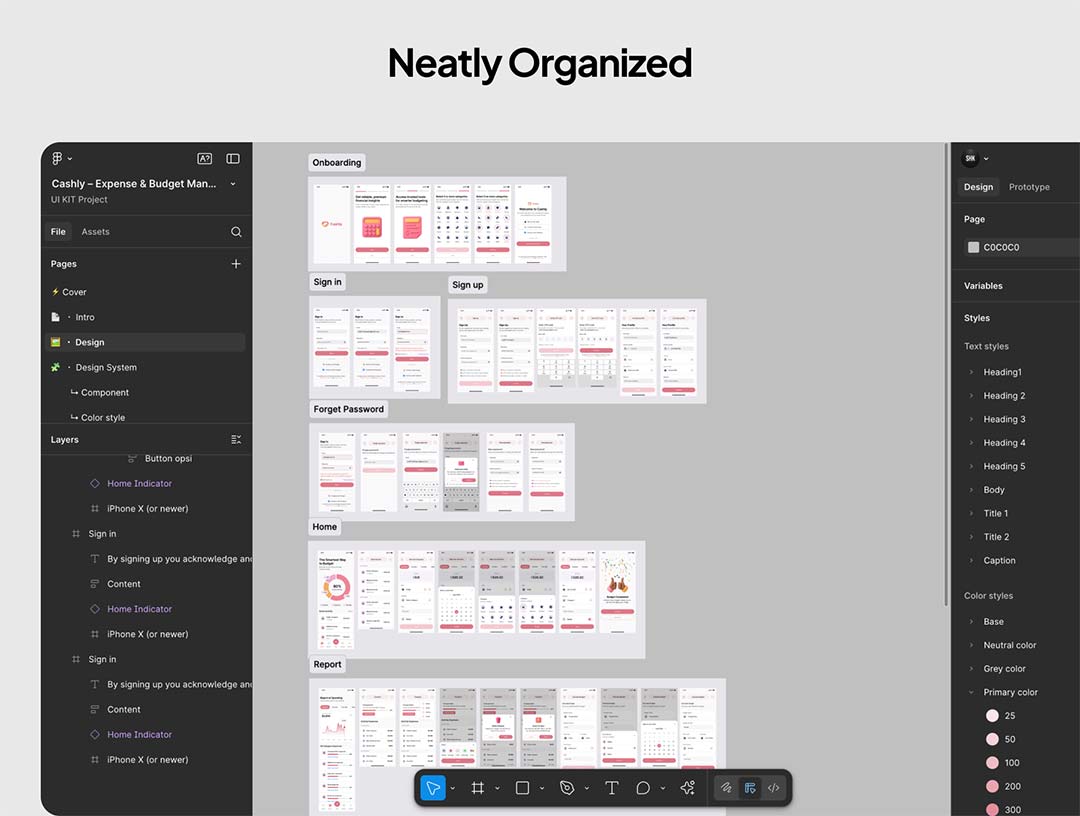Collapse the Primary color group
The height and width of the screenshot is (816, 1080).
coord(971,692)
